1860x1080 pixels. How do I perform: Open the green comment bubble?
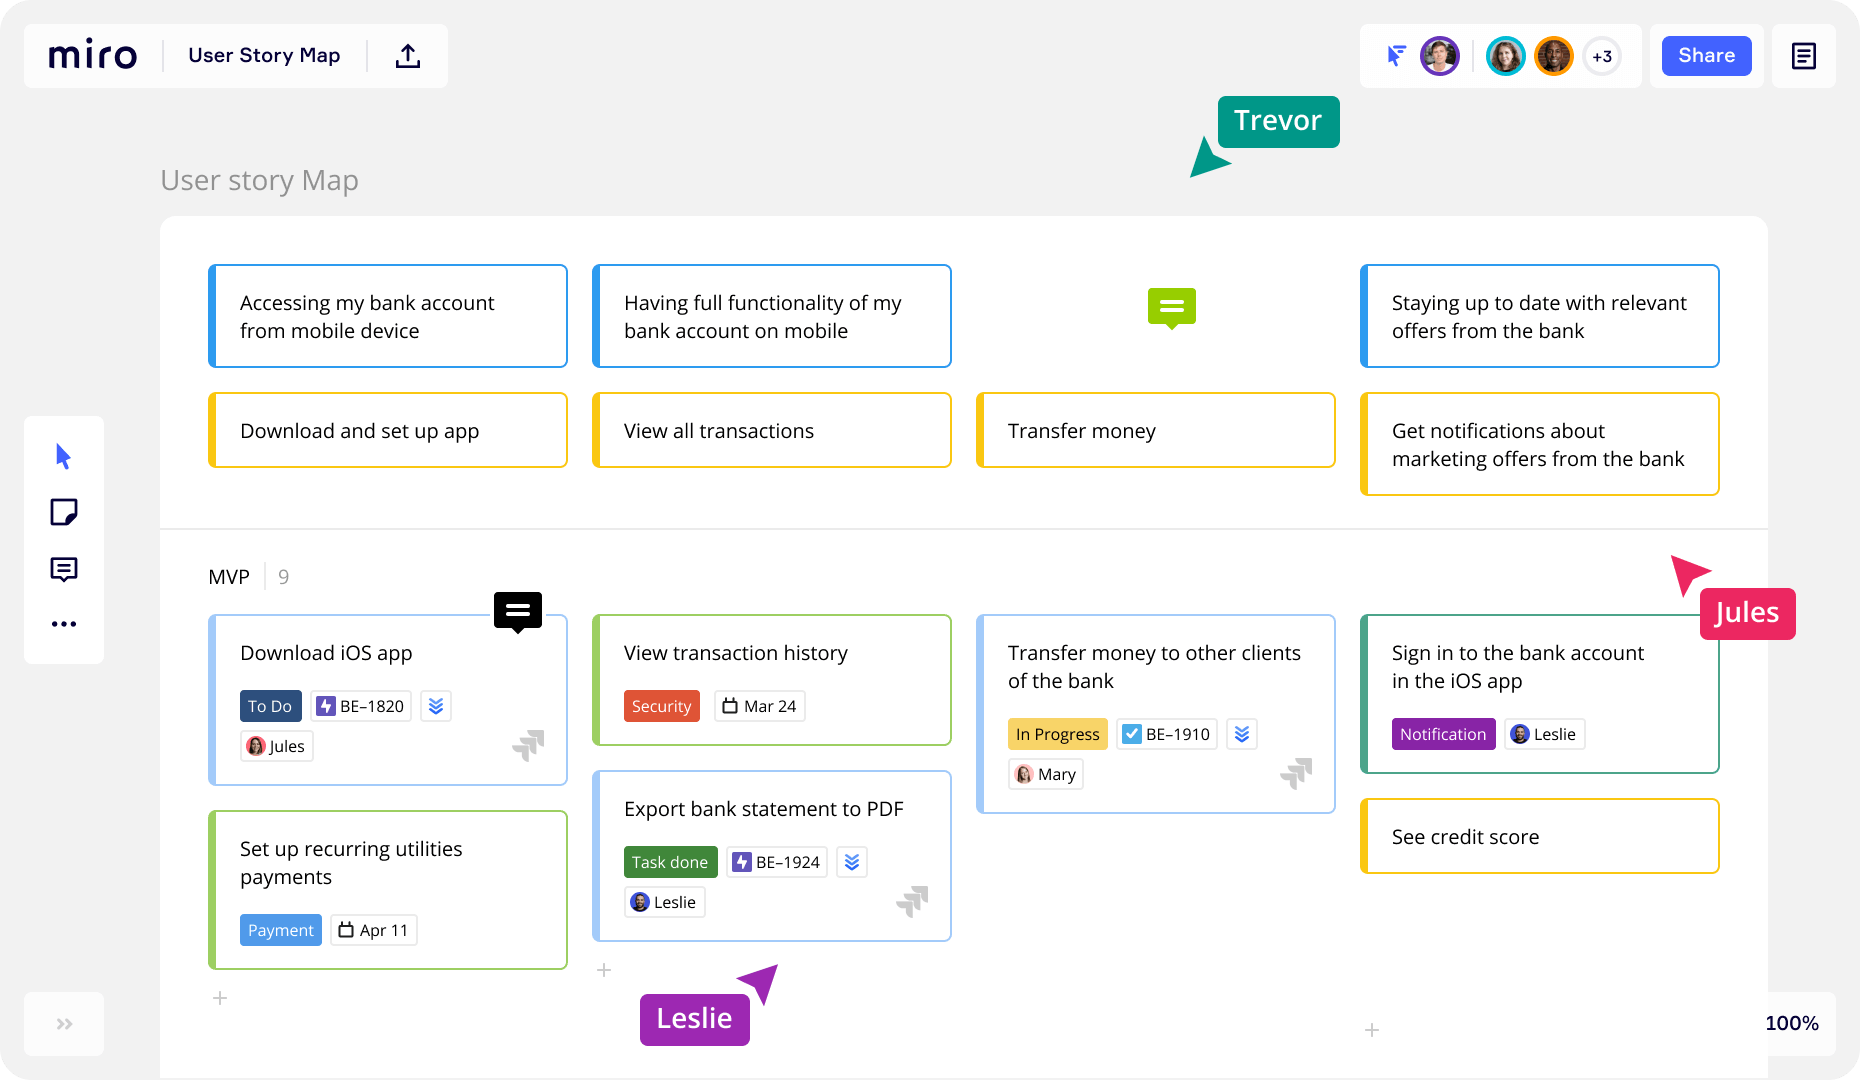pyautogui.click(x=1171, y=307)
